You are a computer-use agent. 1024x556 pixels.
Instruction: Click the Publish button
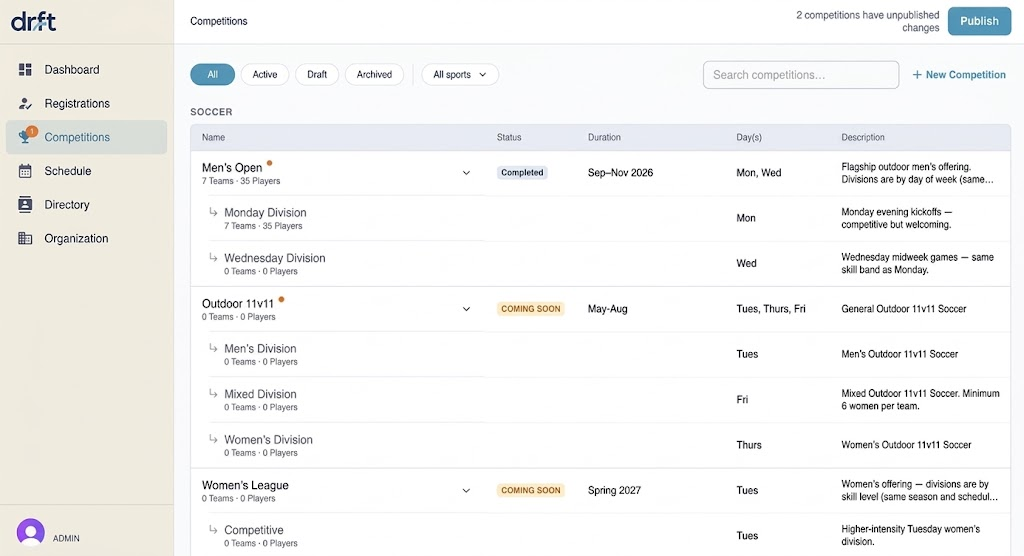pyautogui.click(x=979, y=21)
